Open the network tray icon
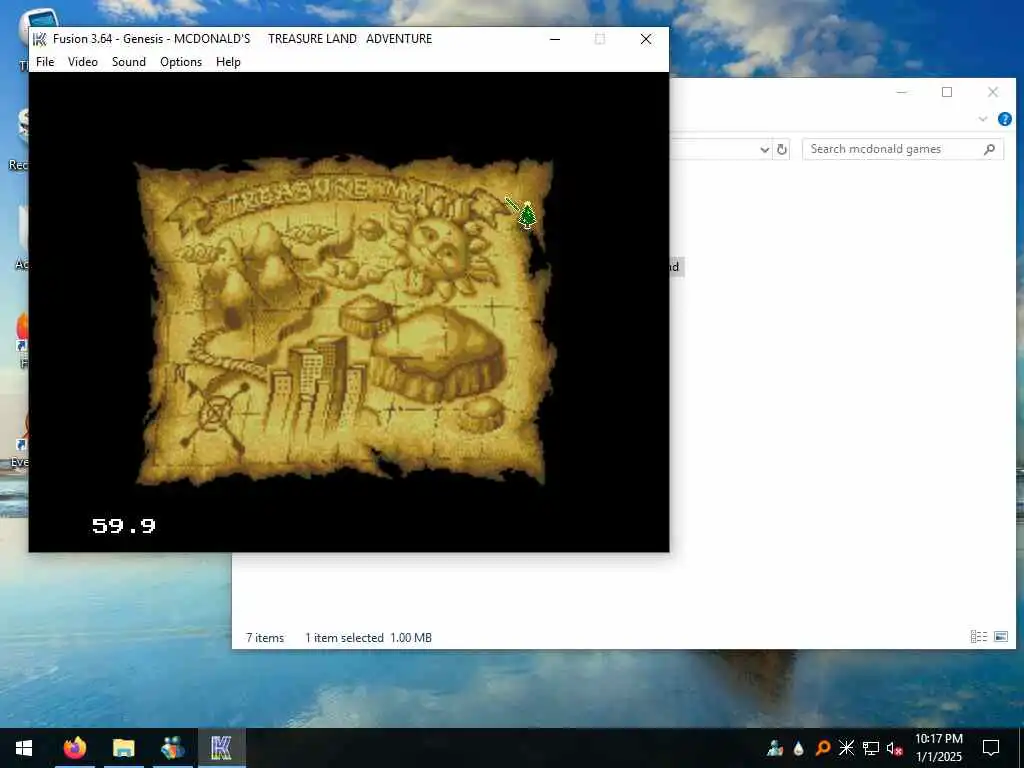The height and width of the screenshot is (768, 1024). (871, 748)
